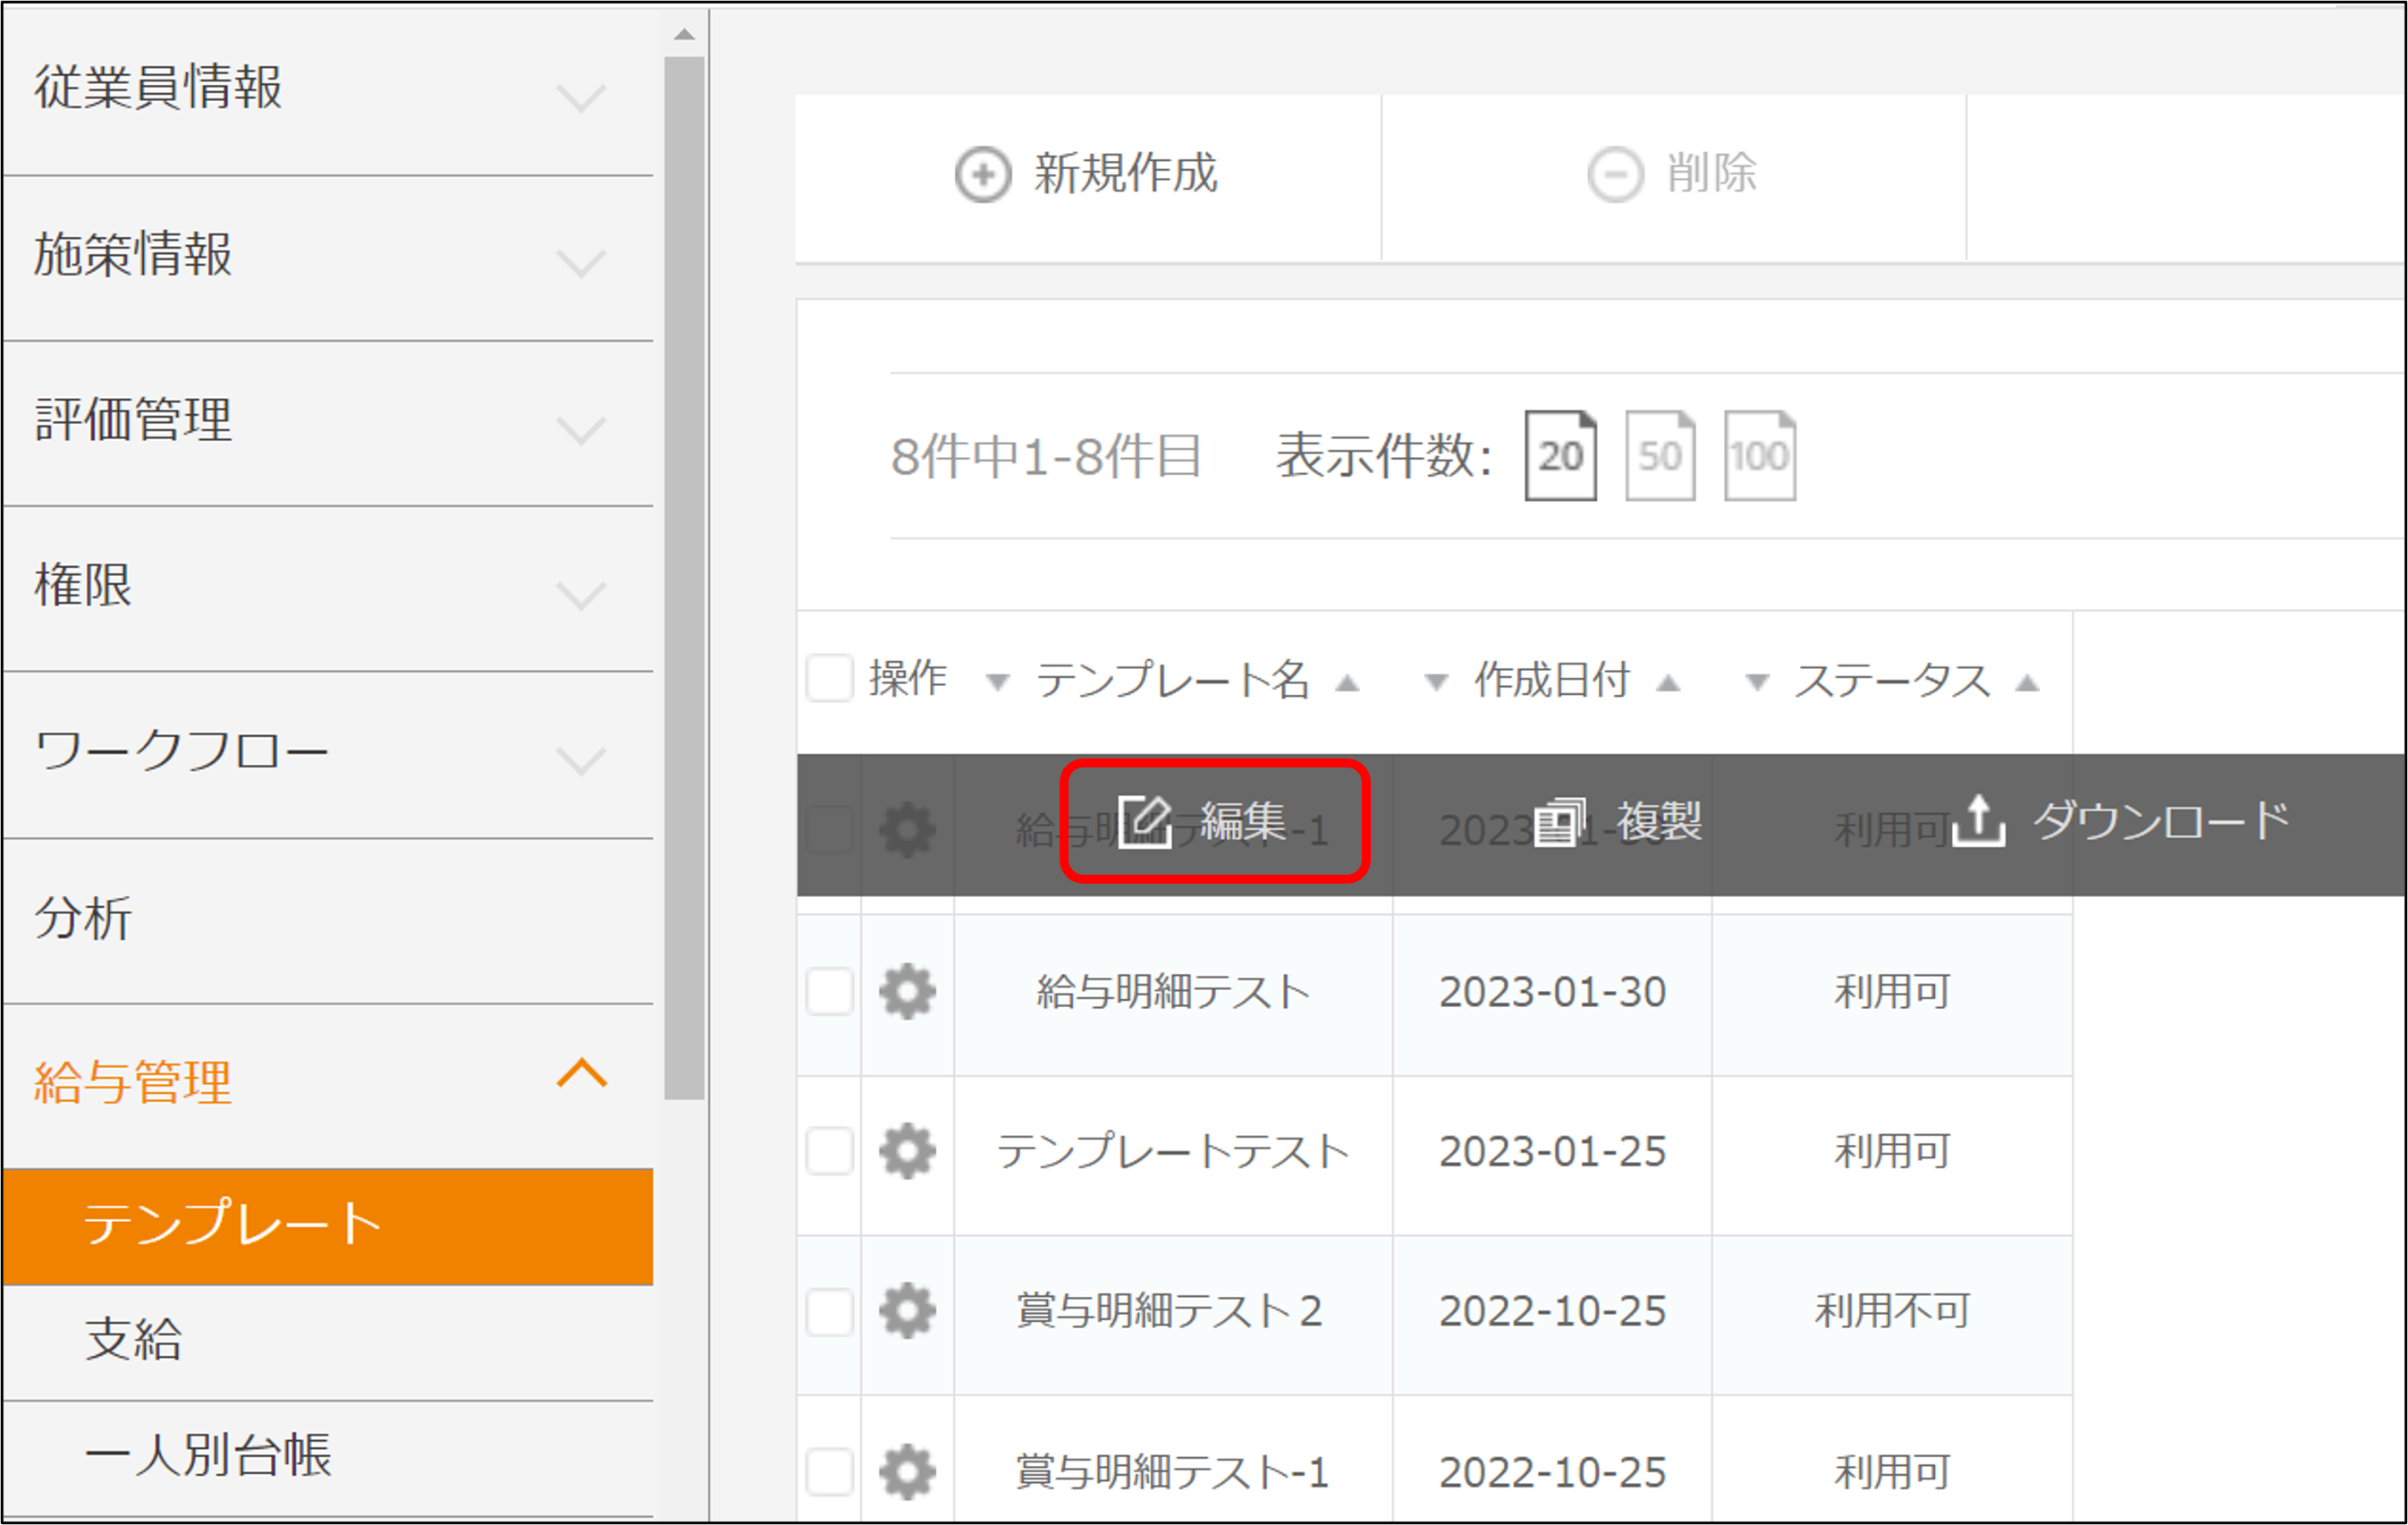Click the 複製 duplicate icon

(1560, 822)
